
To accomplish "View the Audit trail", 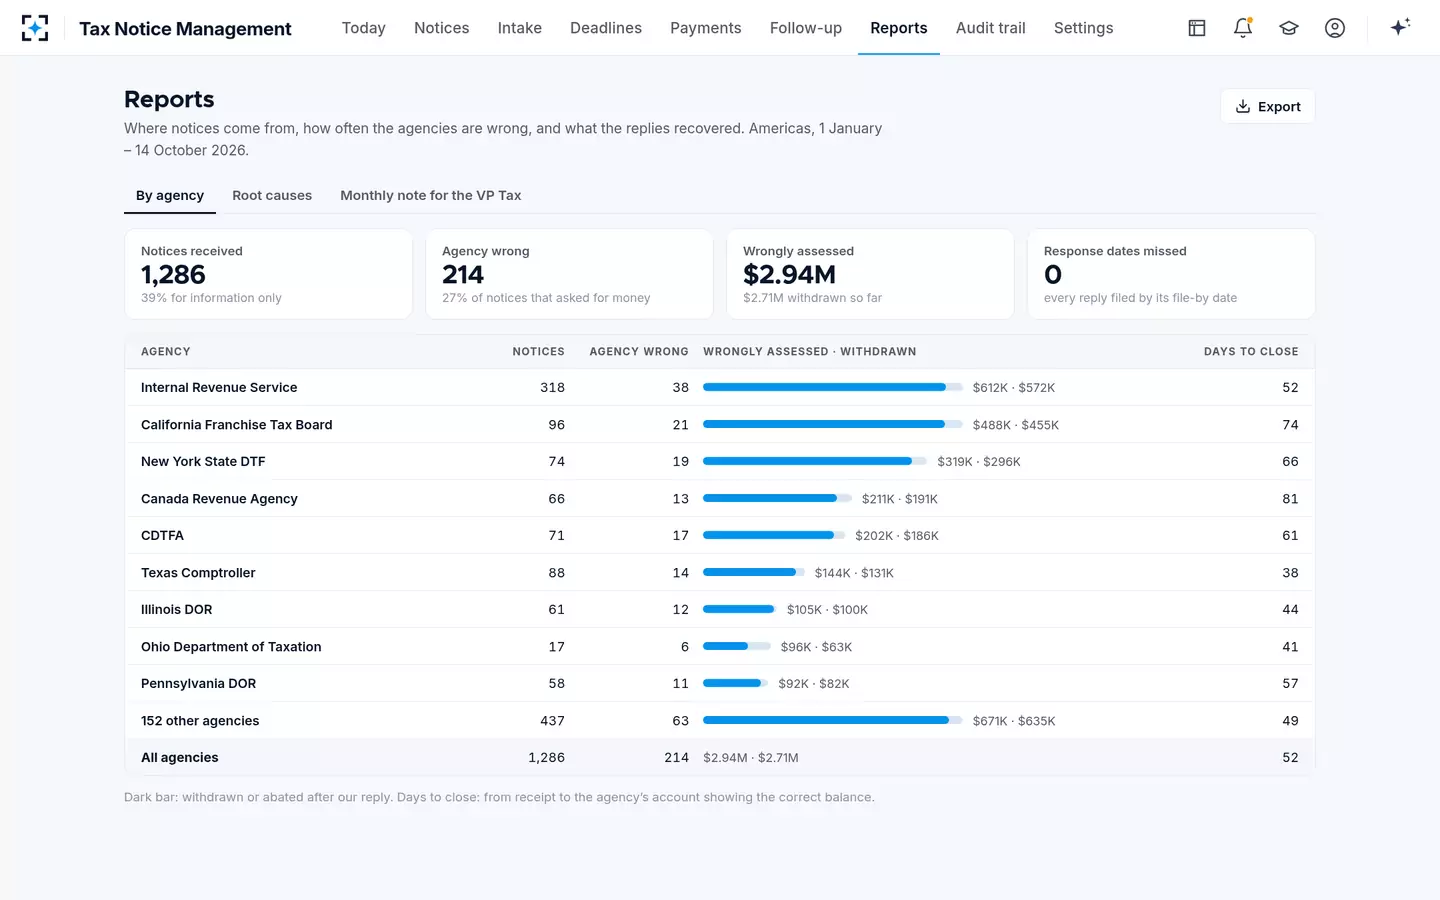I will pos(991,28).
